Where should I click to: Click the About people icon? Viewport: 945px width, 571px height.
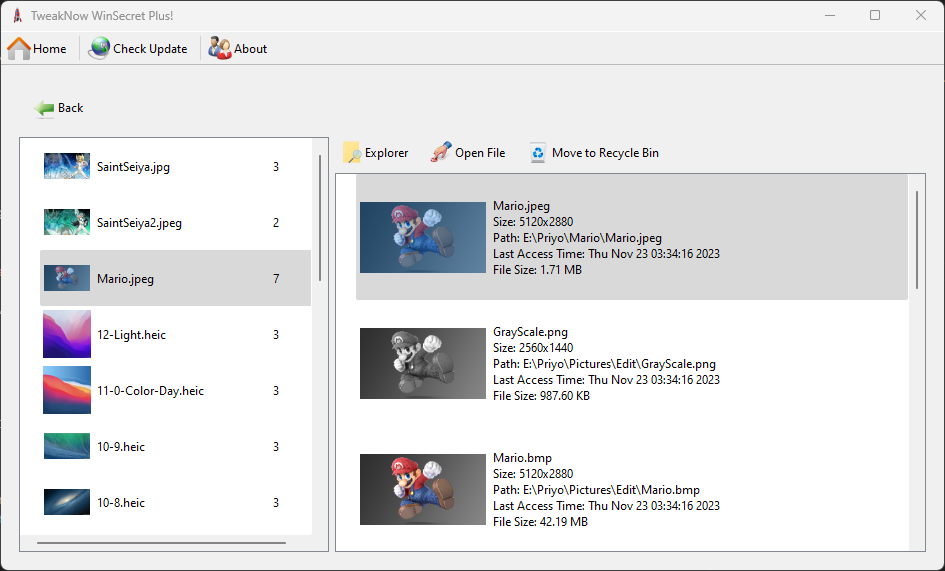220,48
